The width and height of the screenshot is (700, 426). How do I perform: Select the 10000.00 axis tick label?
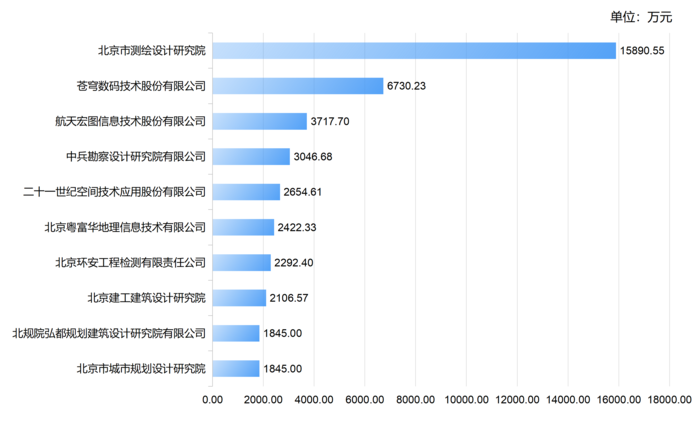coord(467,400)
